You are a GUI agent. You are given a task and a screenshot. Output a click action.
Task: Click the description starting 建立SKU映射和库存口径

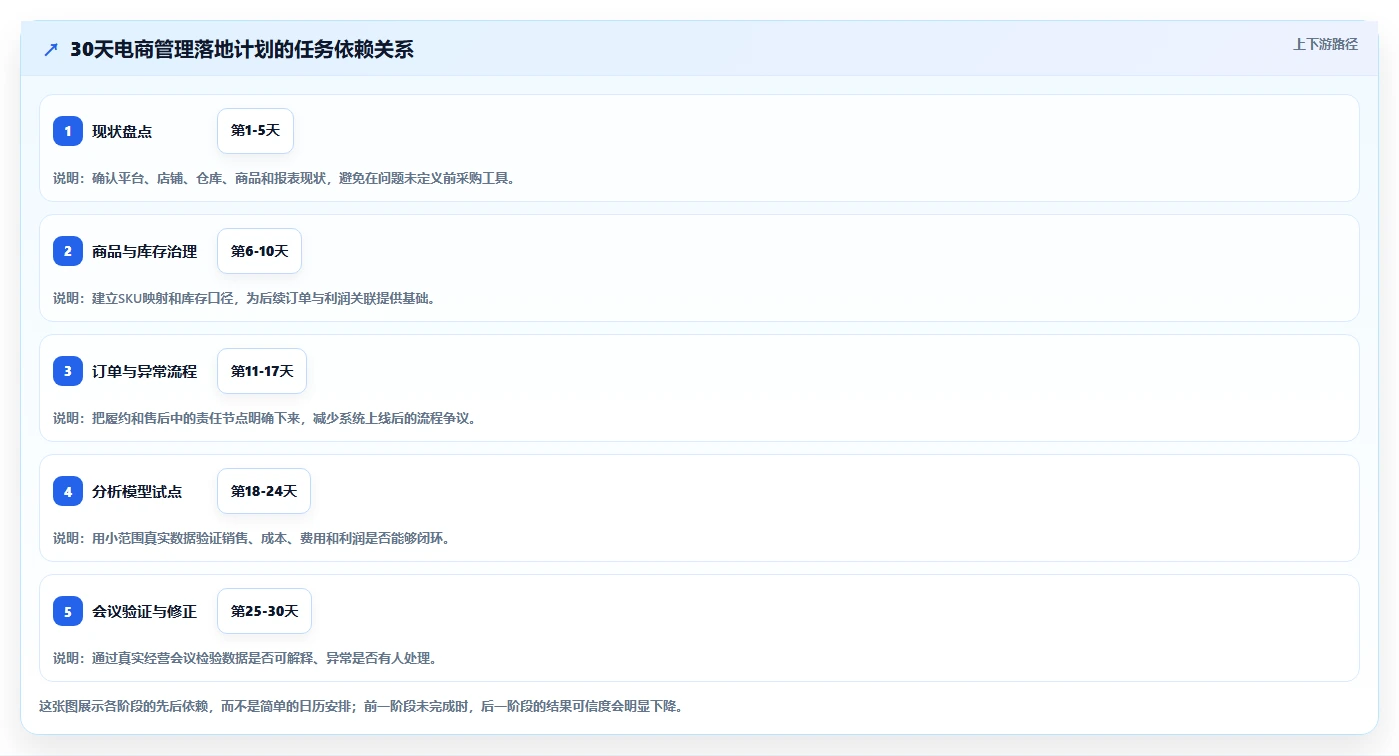[245, 298]
